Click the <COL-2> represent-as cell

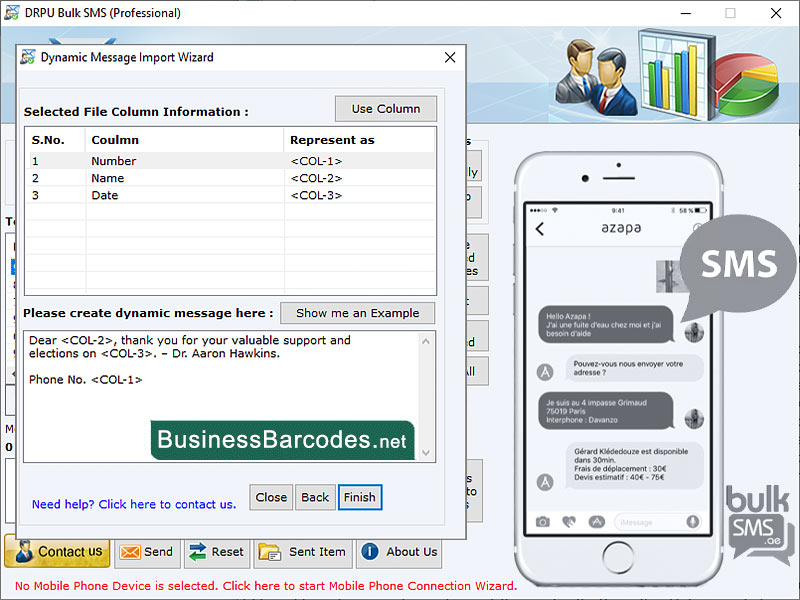(x=316, y=178)
